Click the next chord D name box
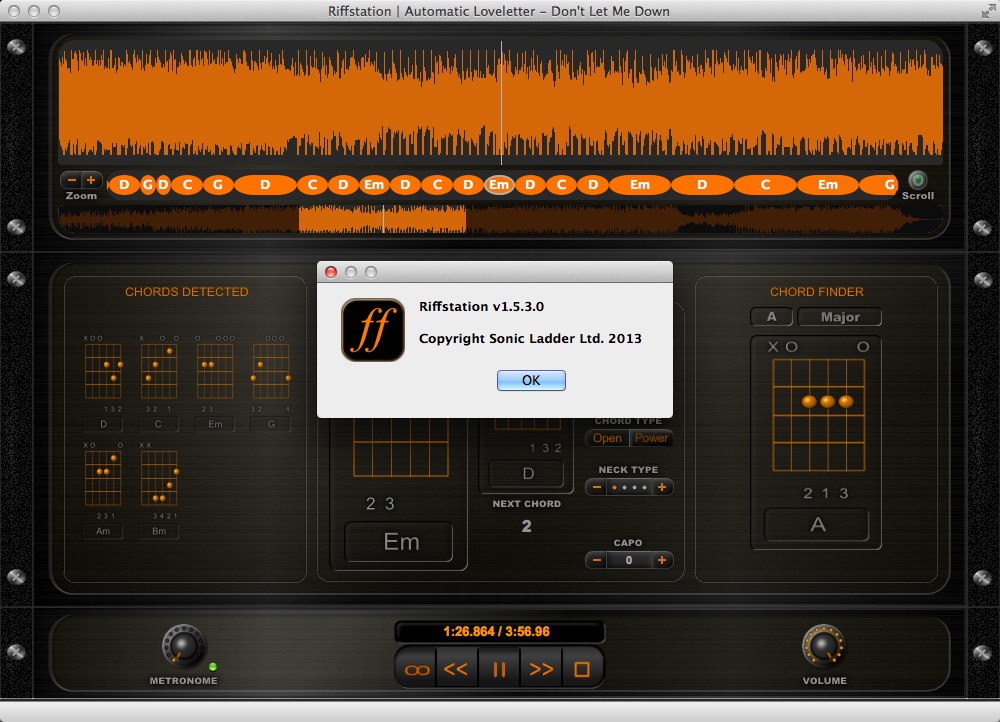1000x722 pixels. pos(527,473)
